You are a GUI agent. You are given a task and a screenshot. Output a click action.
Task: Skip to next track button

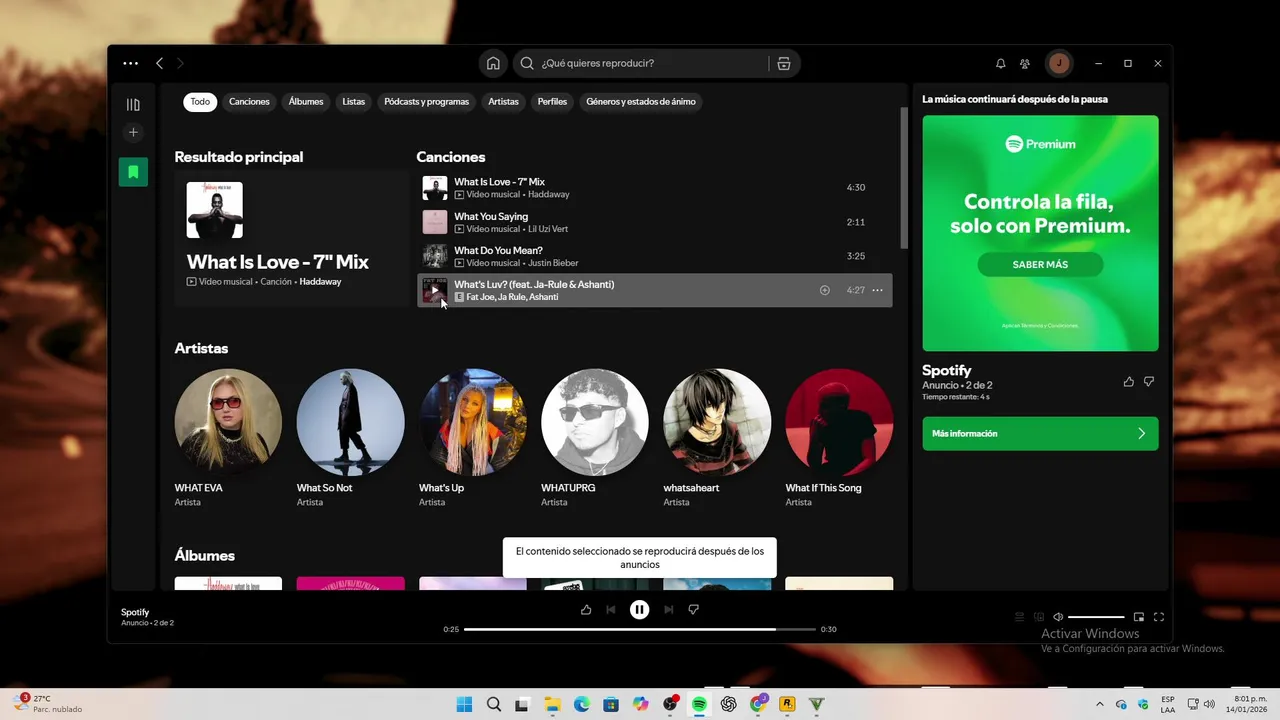pyautogui.click(x=669, y=609)
